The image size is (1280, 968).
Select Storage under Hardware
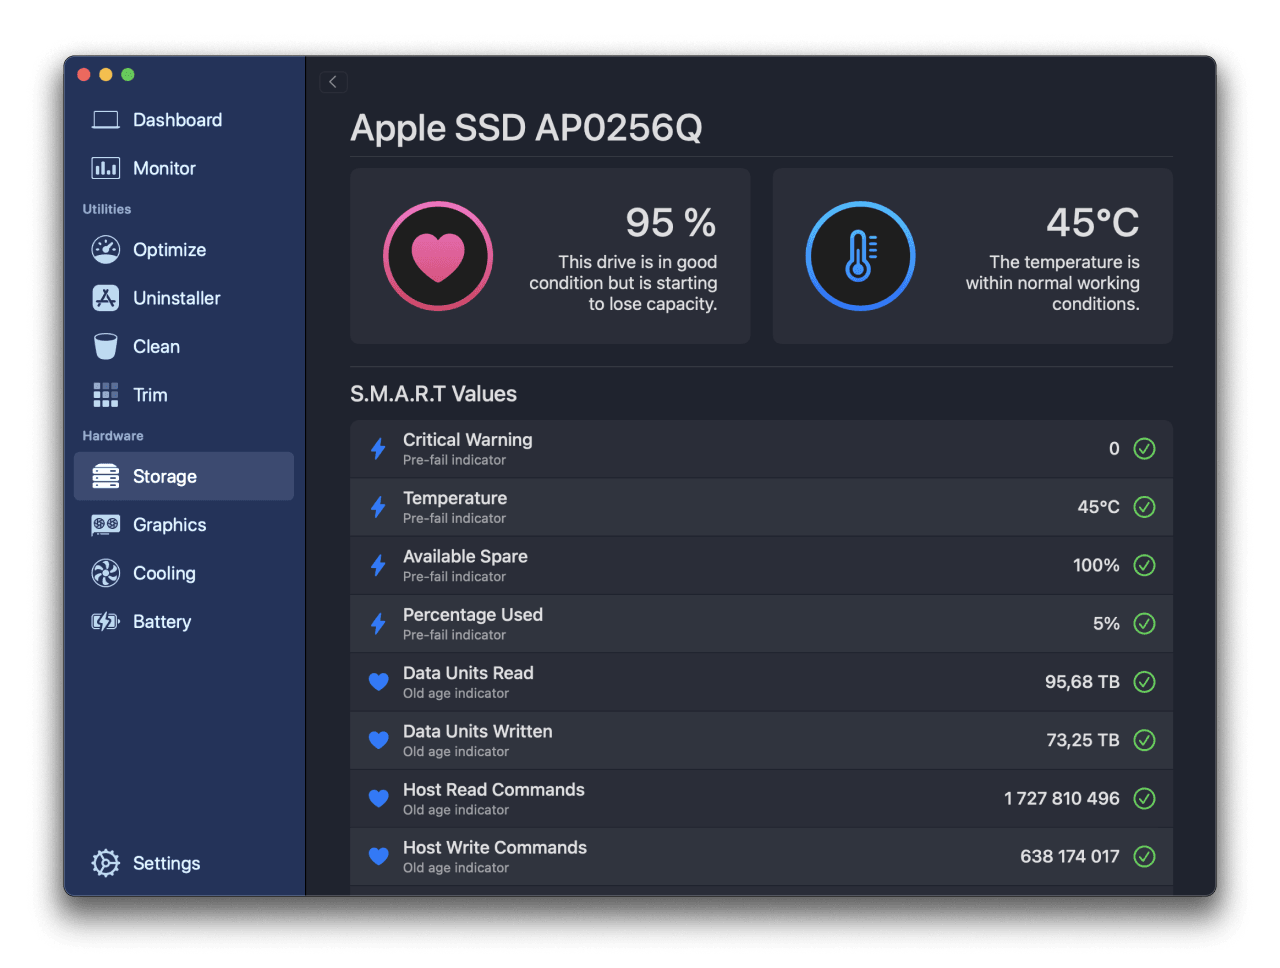tap(184, 476)
